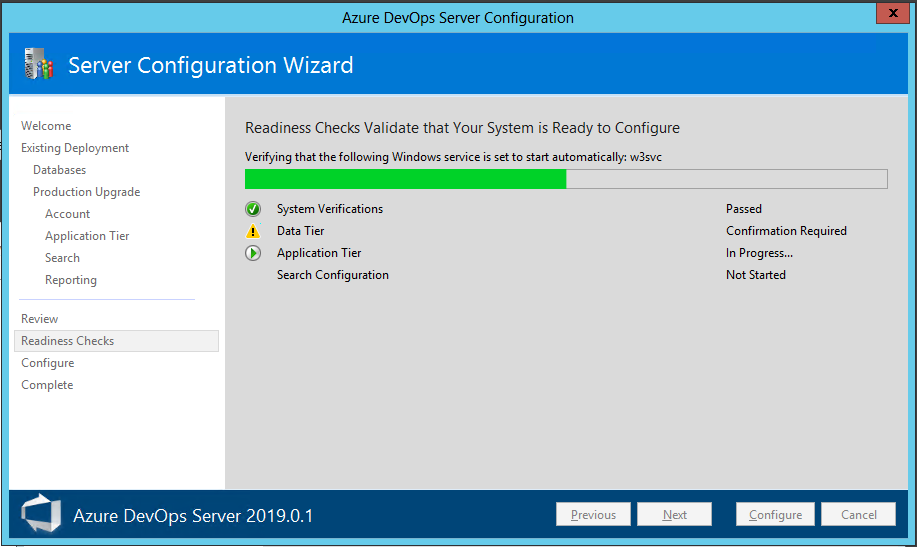Image resolution: width=917 pixels, height=547 pixels.
Task: Click the Data Tier Confirmation Required status
Action: pos(786,231)
